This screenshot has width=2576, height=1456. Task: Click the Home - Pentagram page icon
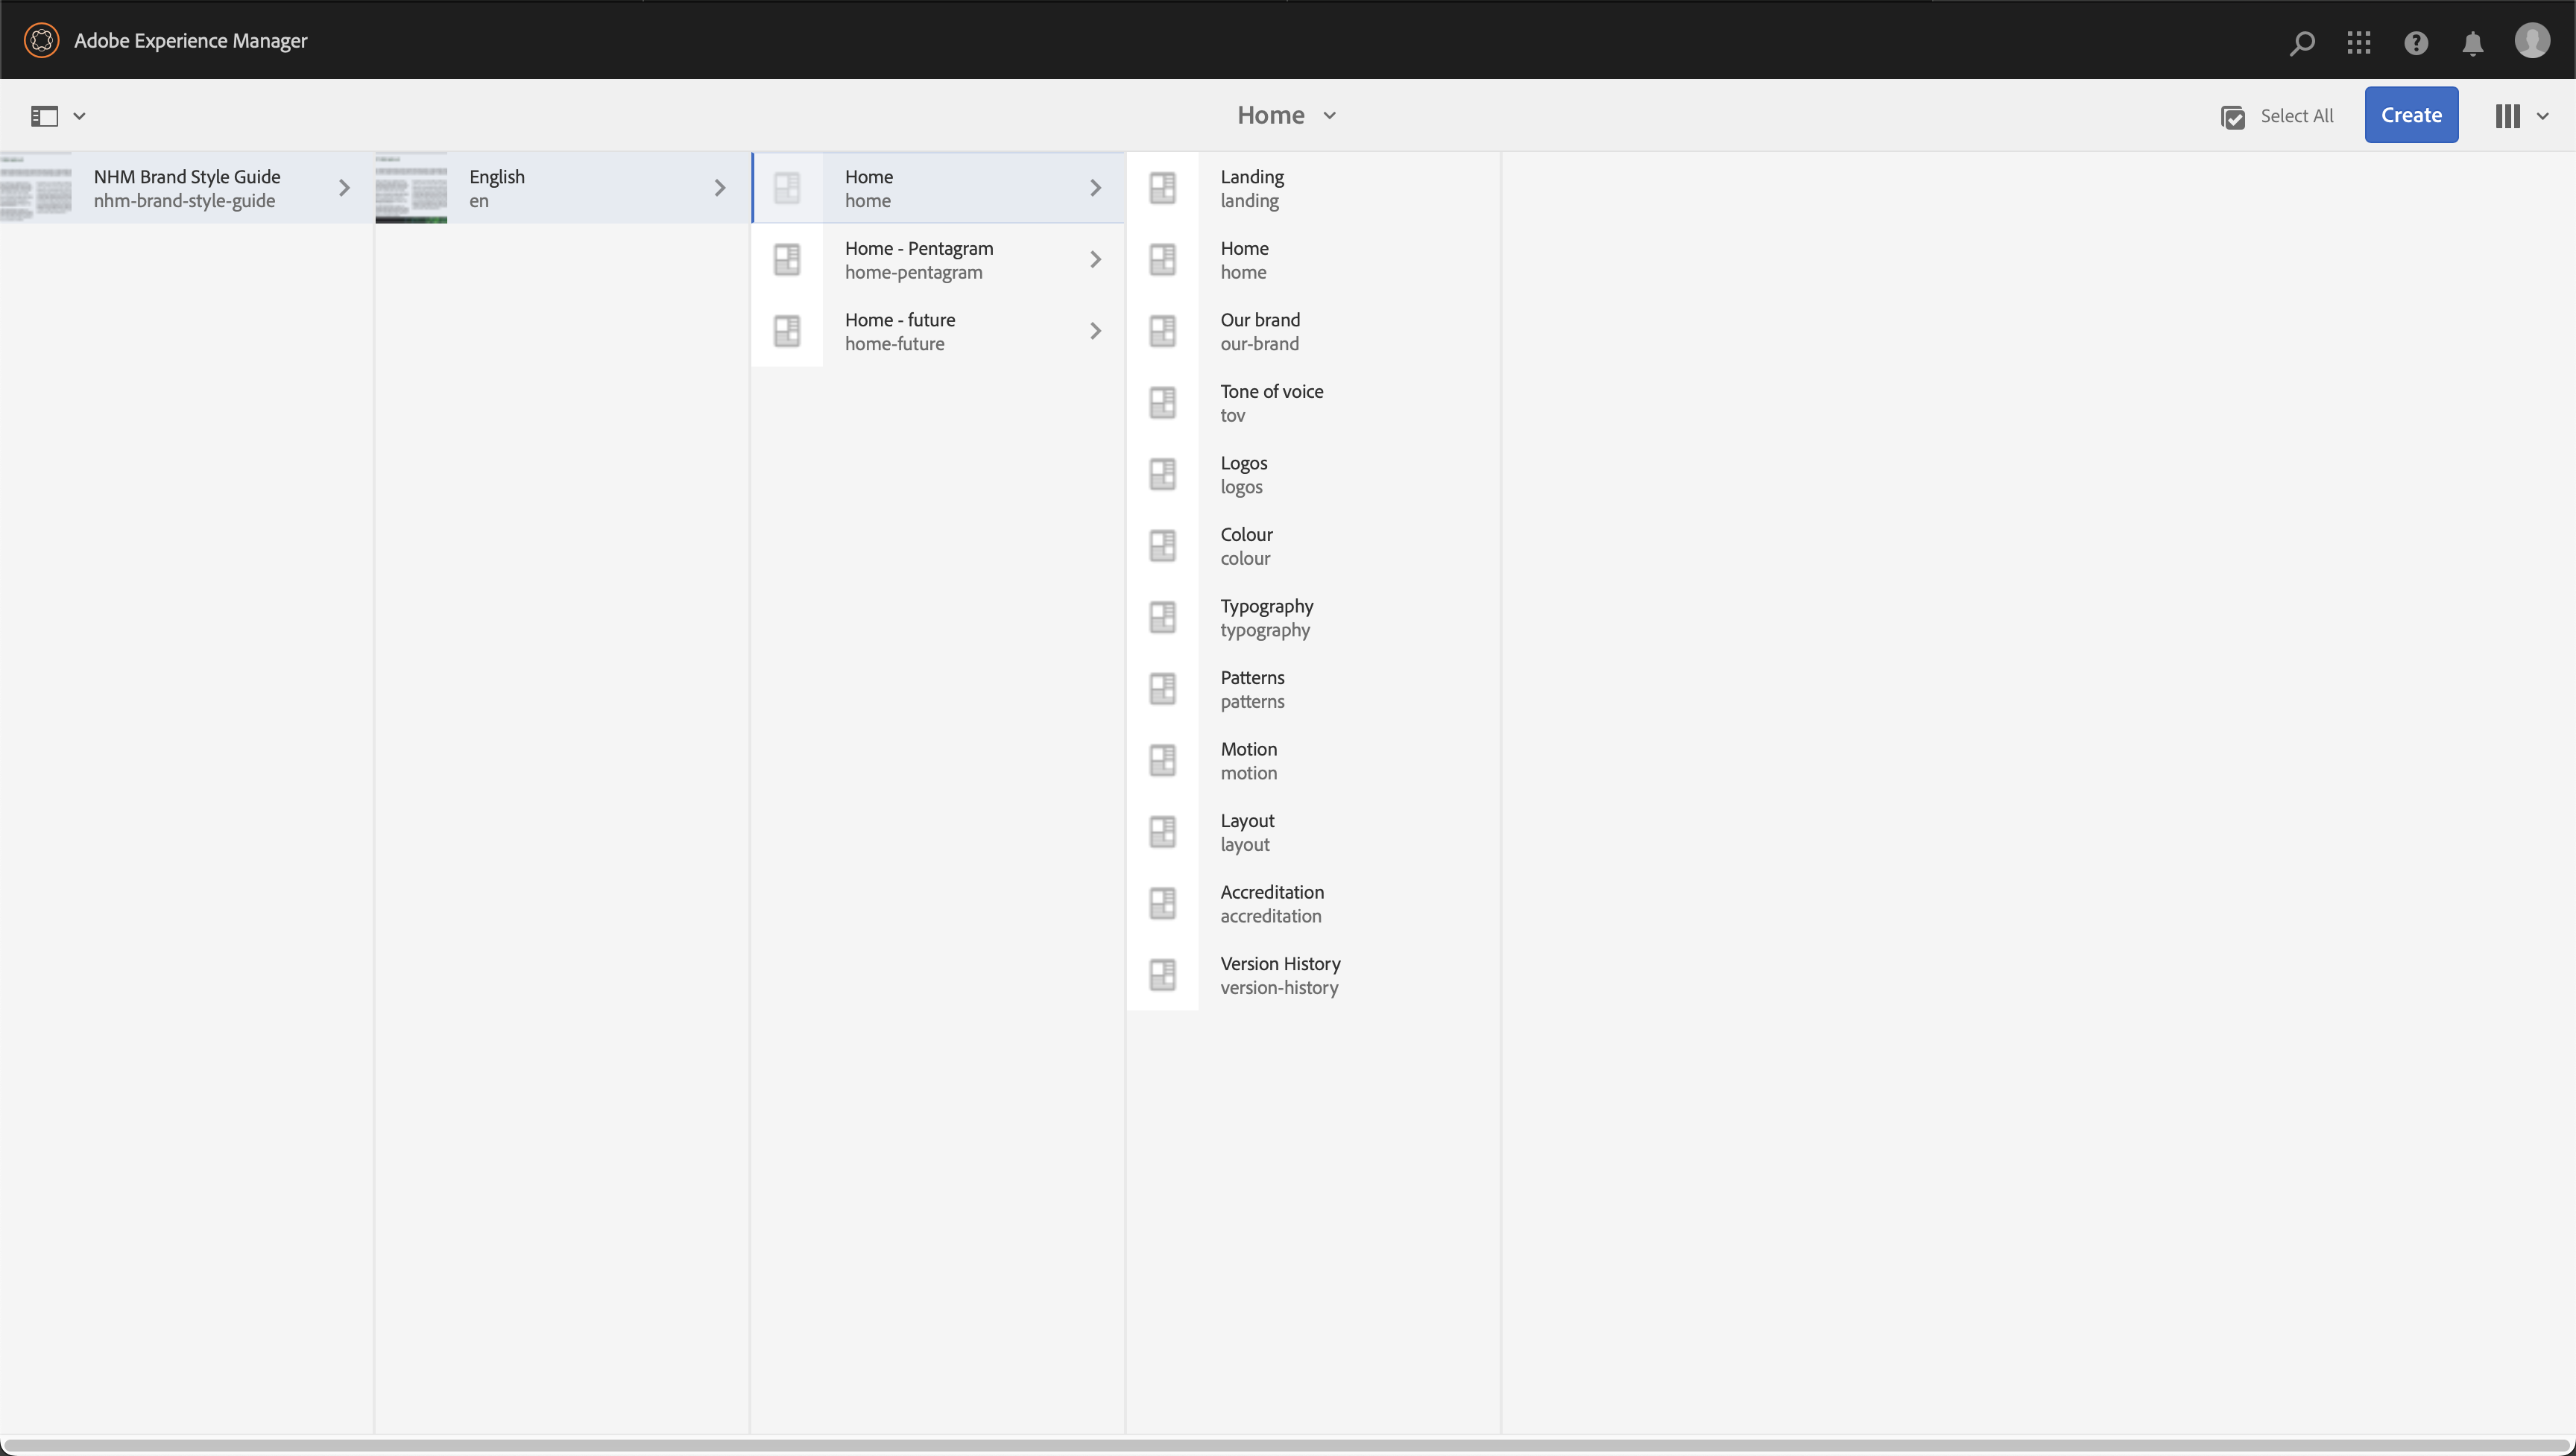[787, 260]
